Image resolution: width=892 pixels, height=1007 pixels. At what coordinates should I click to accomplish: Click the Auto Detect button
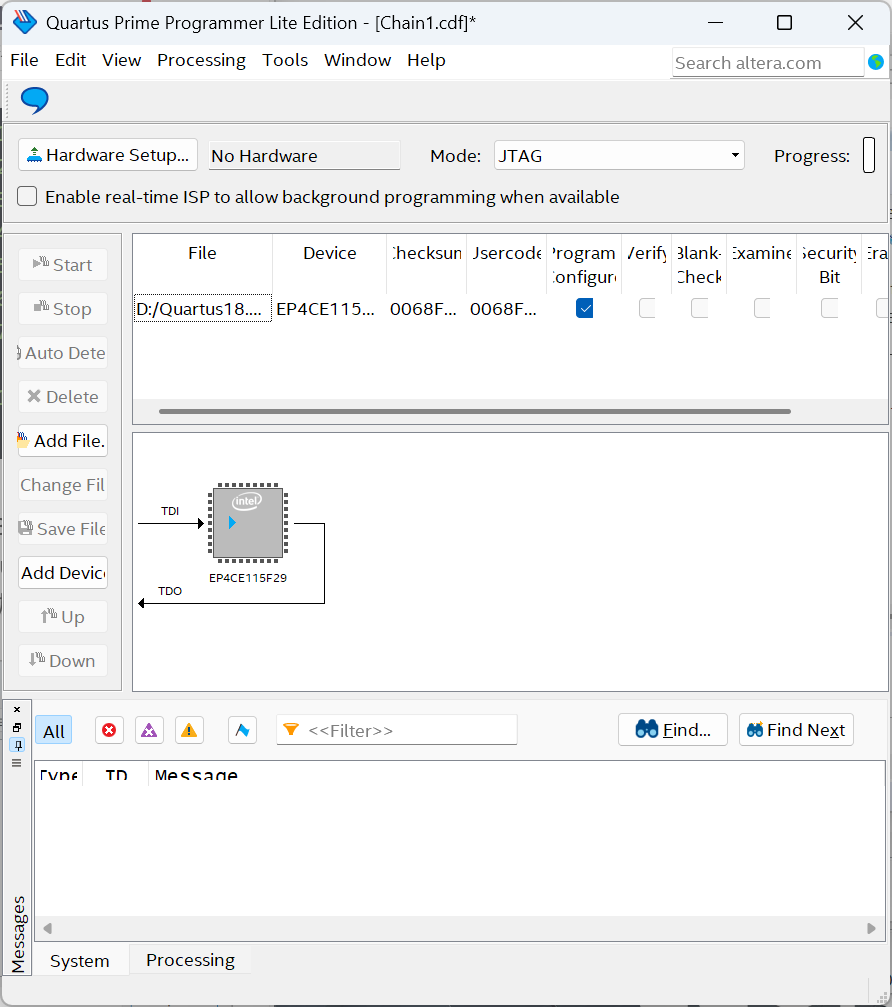point(63,353)
